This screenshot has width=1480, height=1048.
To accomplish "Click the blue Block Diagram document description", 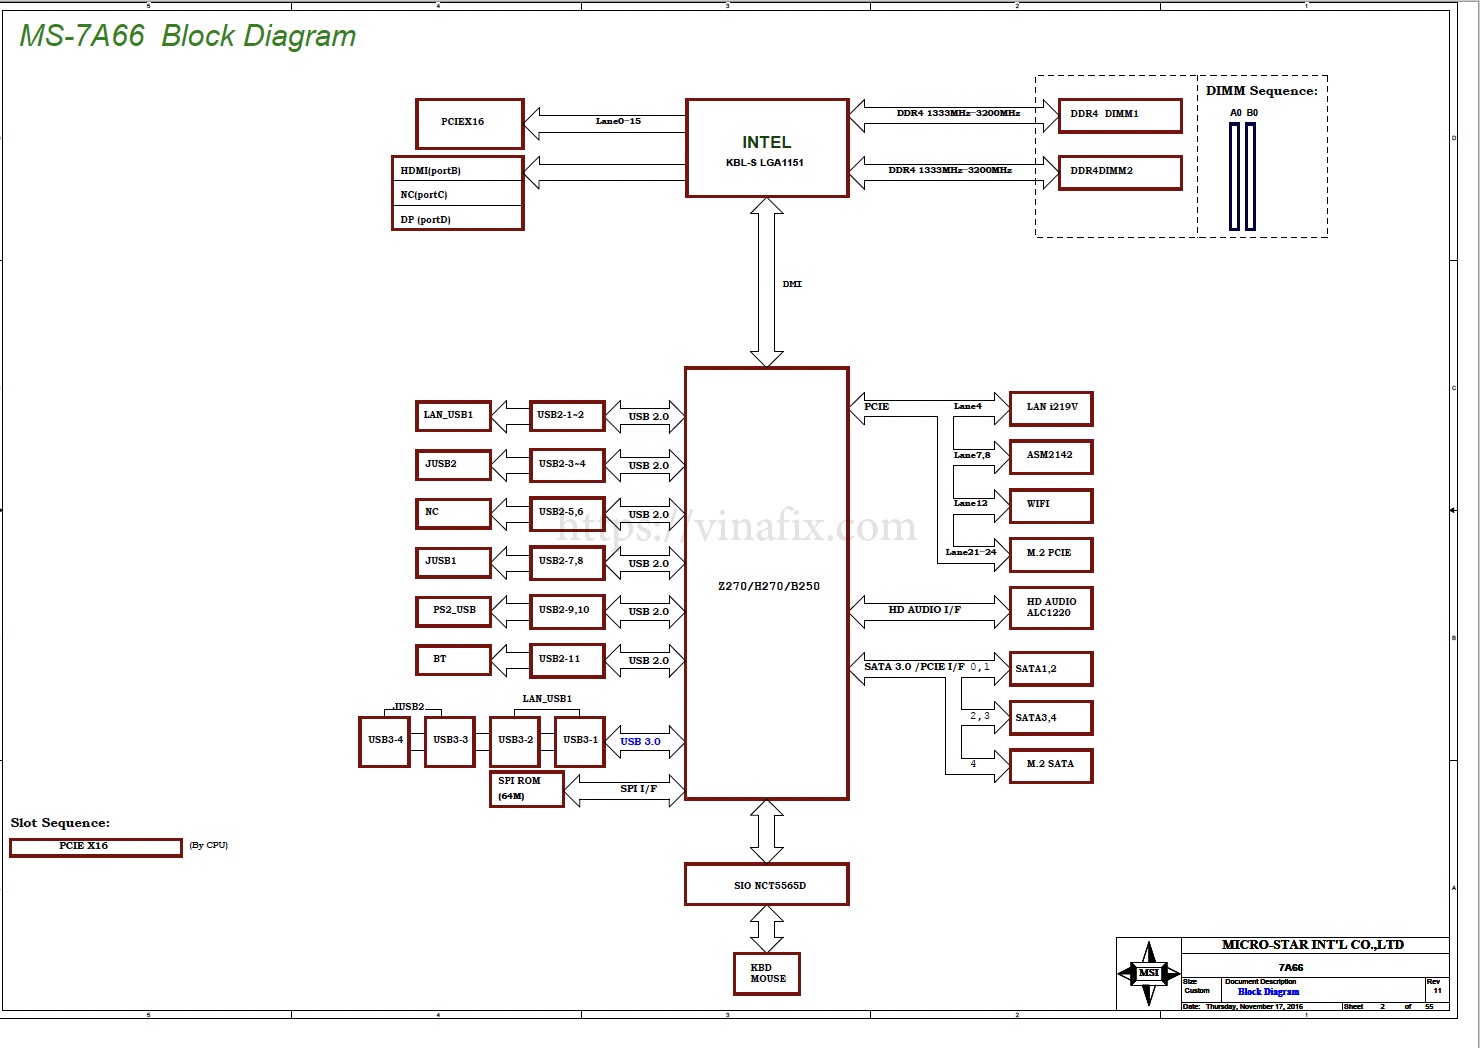I will pos(1268,992).
